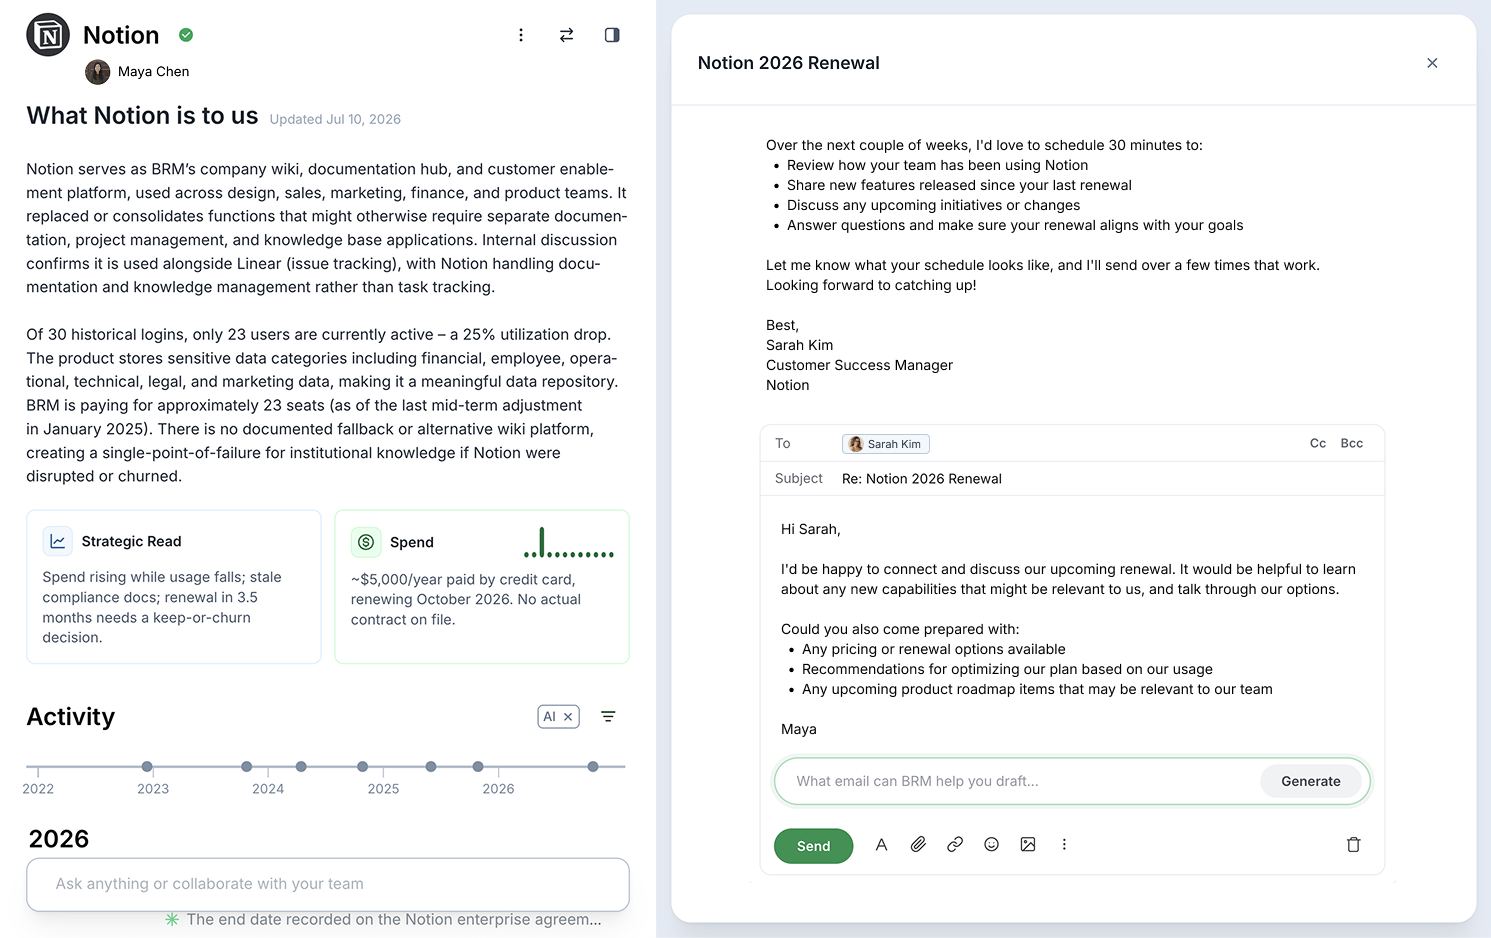Open text formatting options (A icon)
This screenshot has height=938, width=1491.
point(881,845)
